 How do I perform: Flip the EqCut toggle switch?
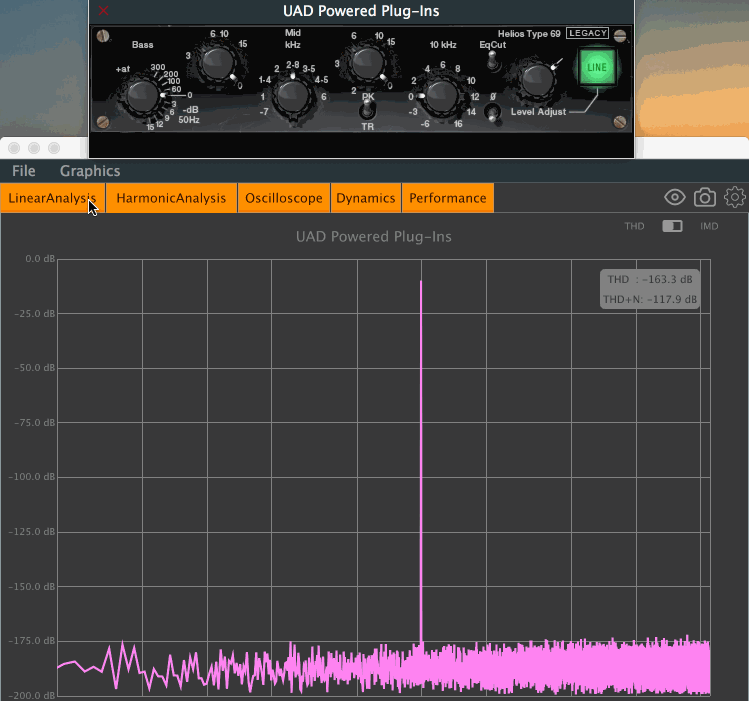click(x=492, y=61)
